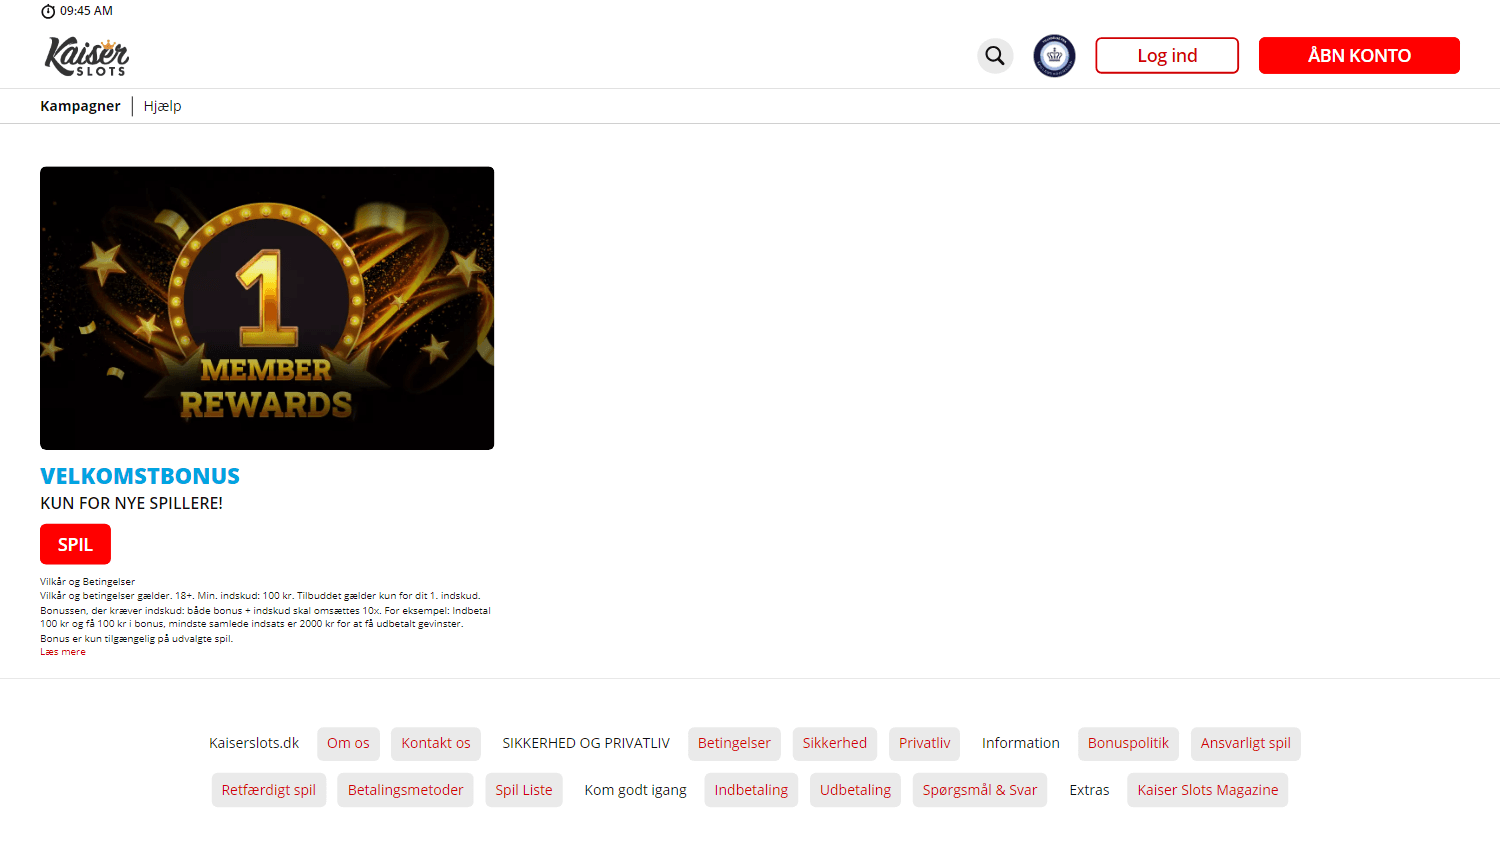This screenshot has height=844, width=1500.
Task: Click the 09:45 AM time text
Action: coord(86,11)
